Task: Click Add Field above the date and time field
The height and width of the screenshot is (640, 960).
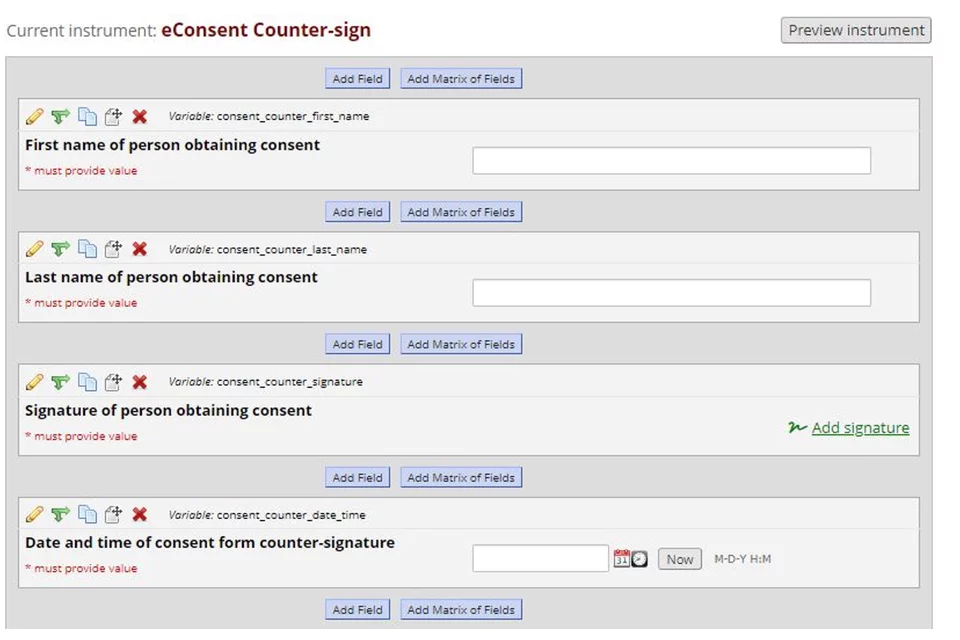Action: (358, 477)
